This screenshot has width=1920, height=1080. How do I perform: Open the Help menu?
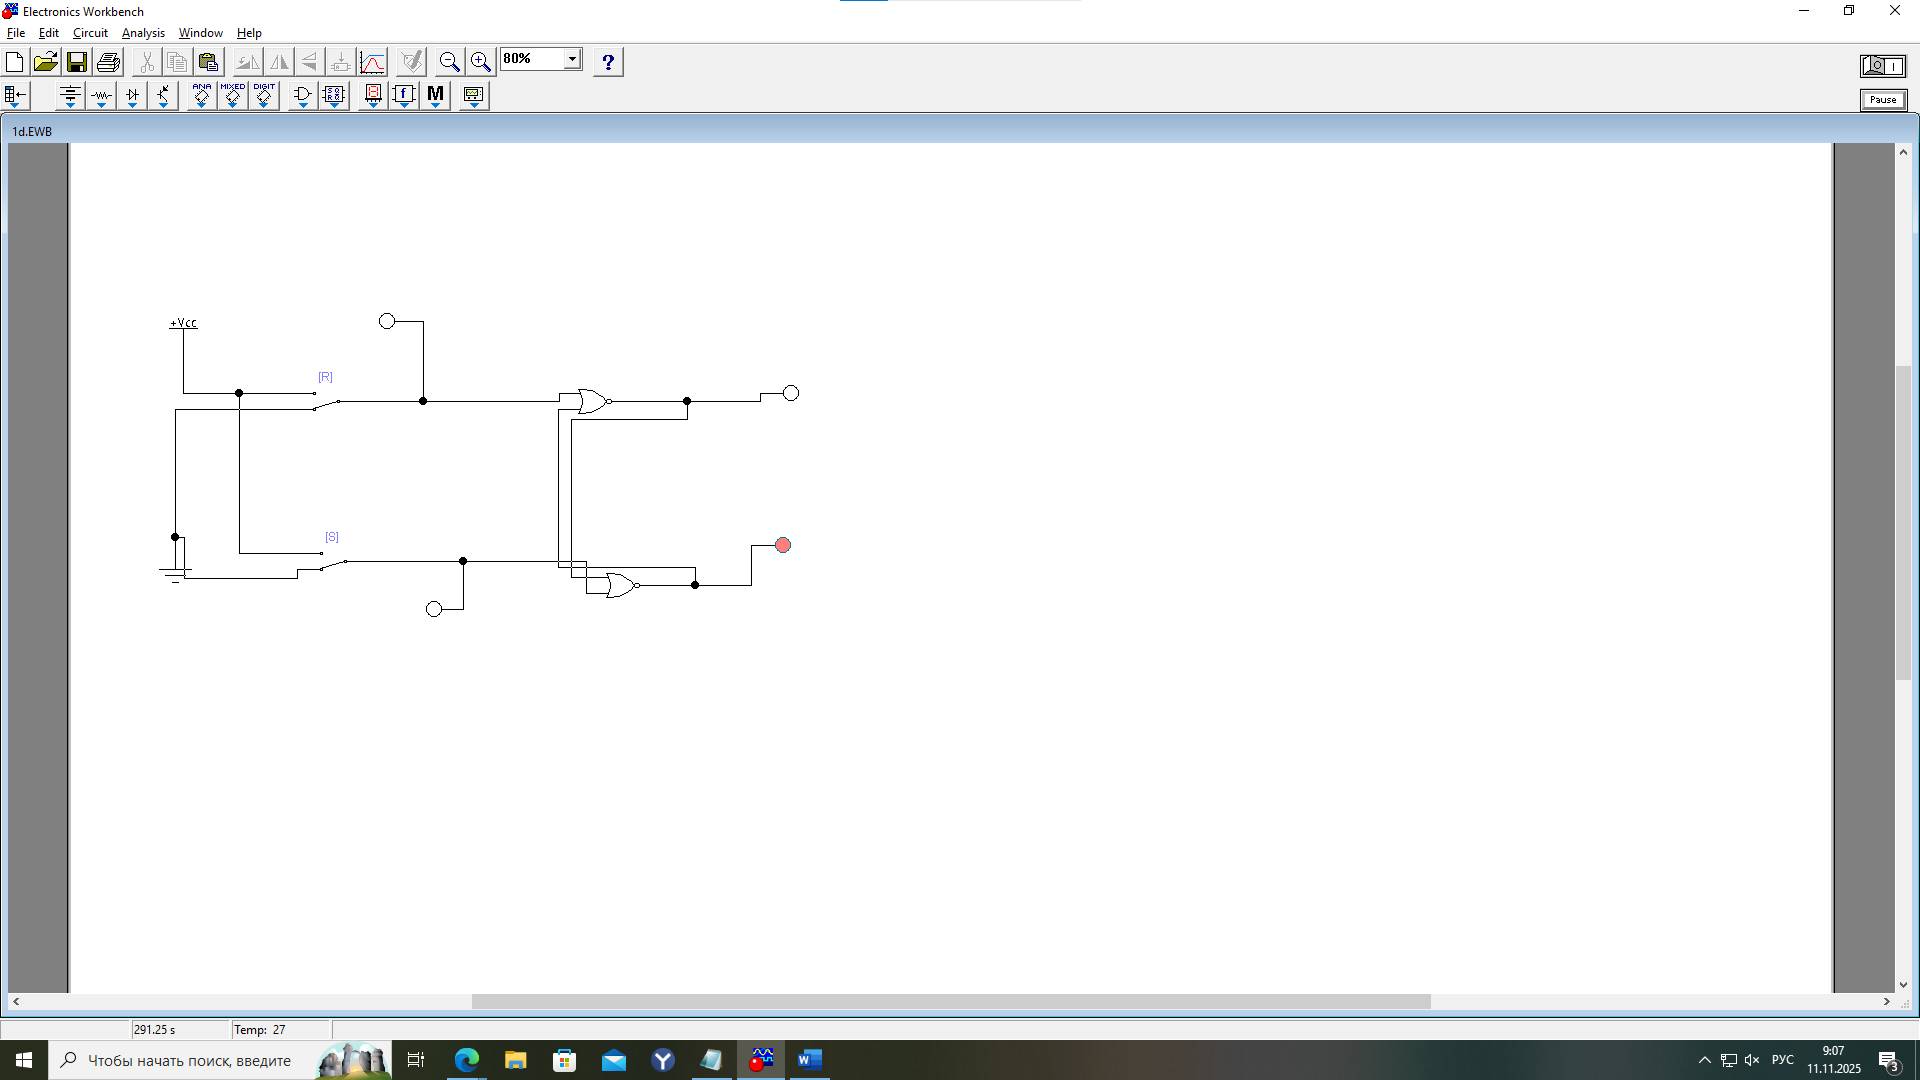pyautogui.click(x=249, y=33)
